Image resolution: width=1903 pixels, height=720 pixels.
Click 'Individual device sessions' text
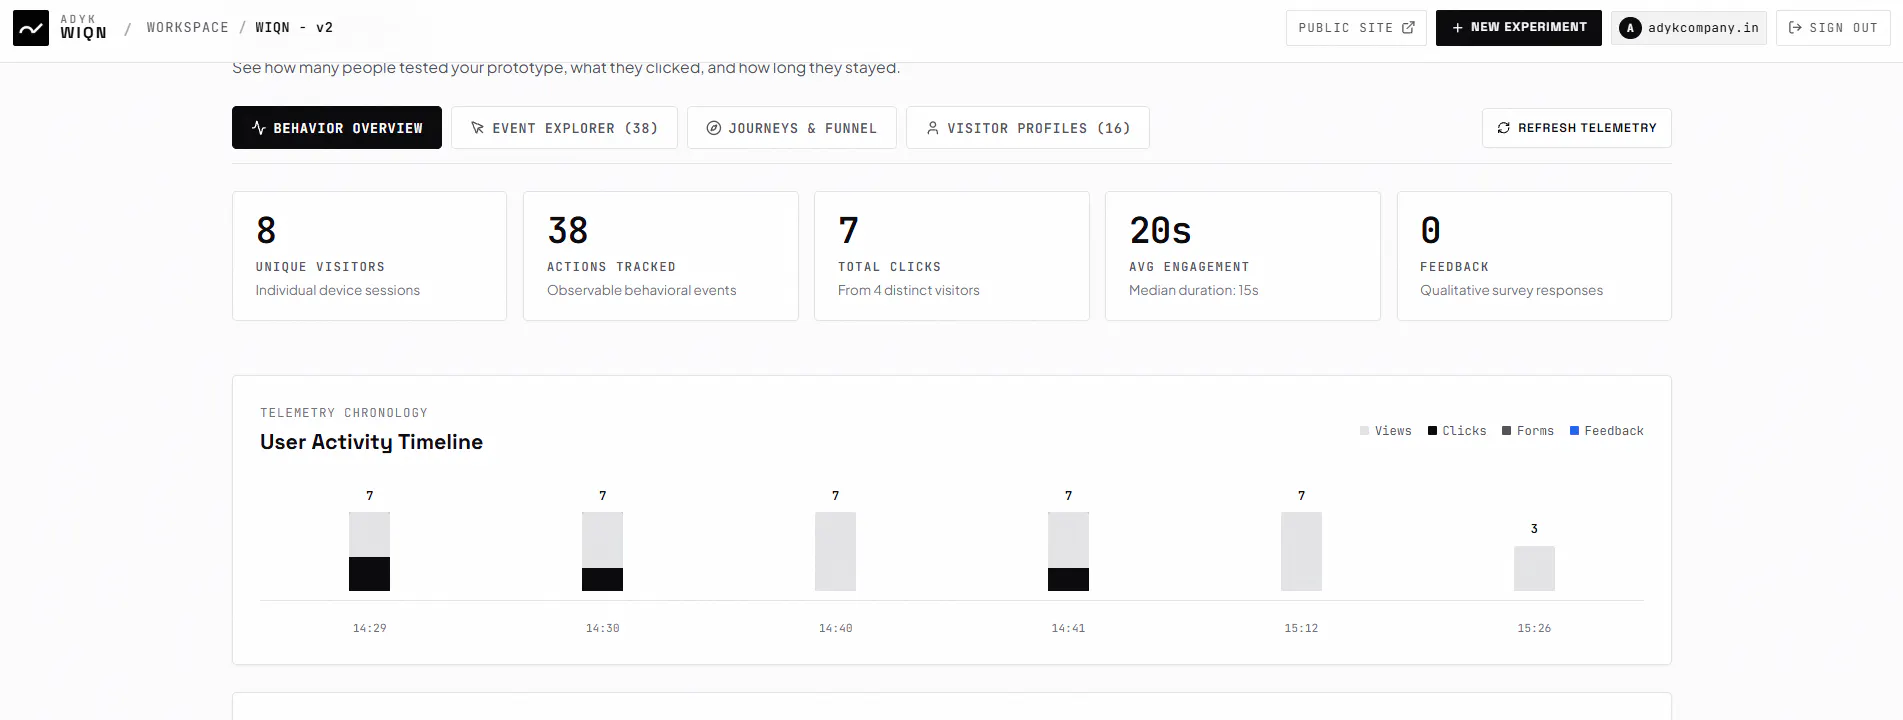[x=338, y=291]
